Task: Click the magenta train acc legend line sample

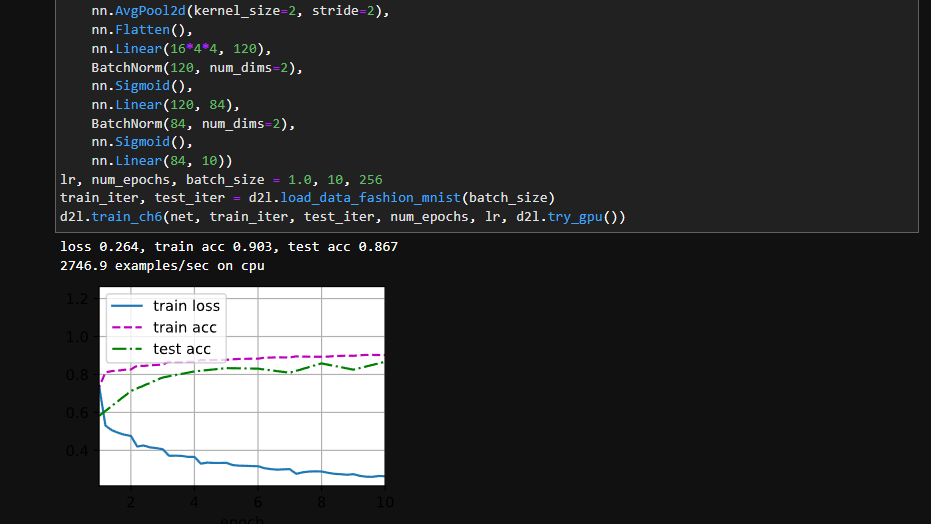Action: click(x=128, y=328)
